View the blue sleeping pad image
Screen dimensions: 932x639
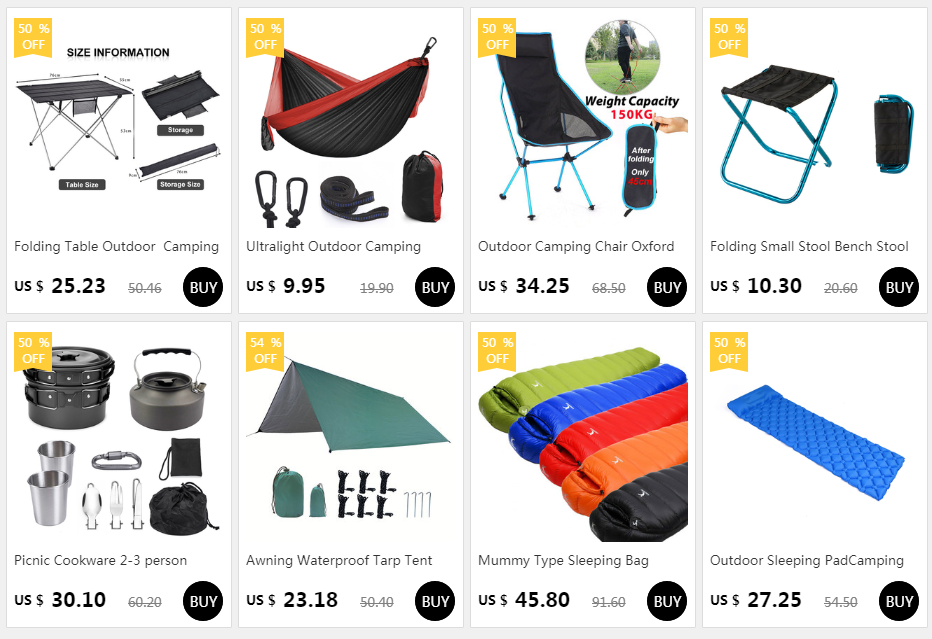(814, 437)
